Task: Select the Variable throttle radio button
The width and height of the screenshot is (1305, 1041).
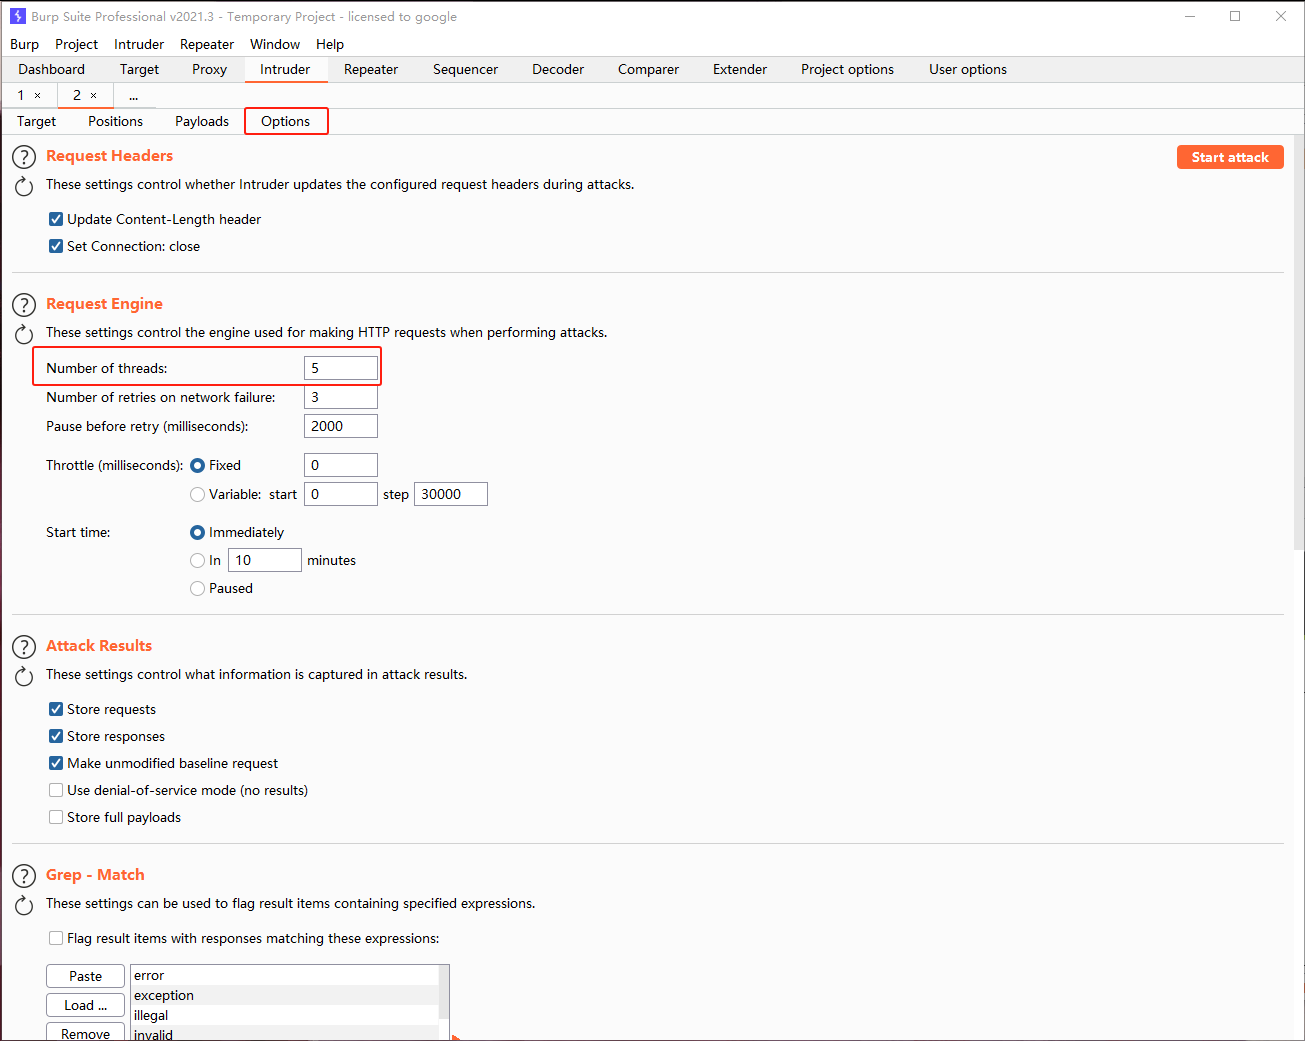Action: 197,494
